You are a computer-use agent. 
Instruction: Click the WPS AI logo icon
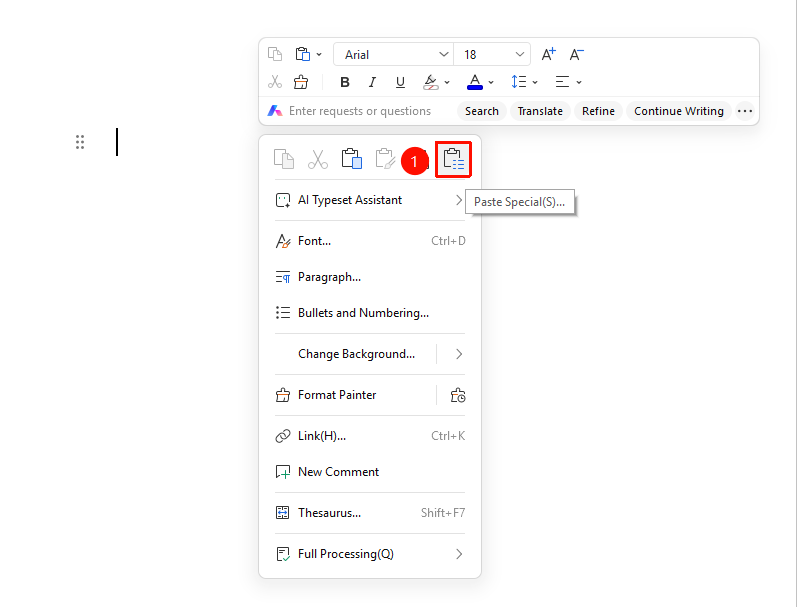(275, 111)
